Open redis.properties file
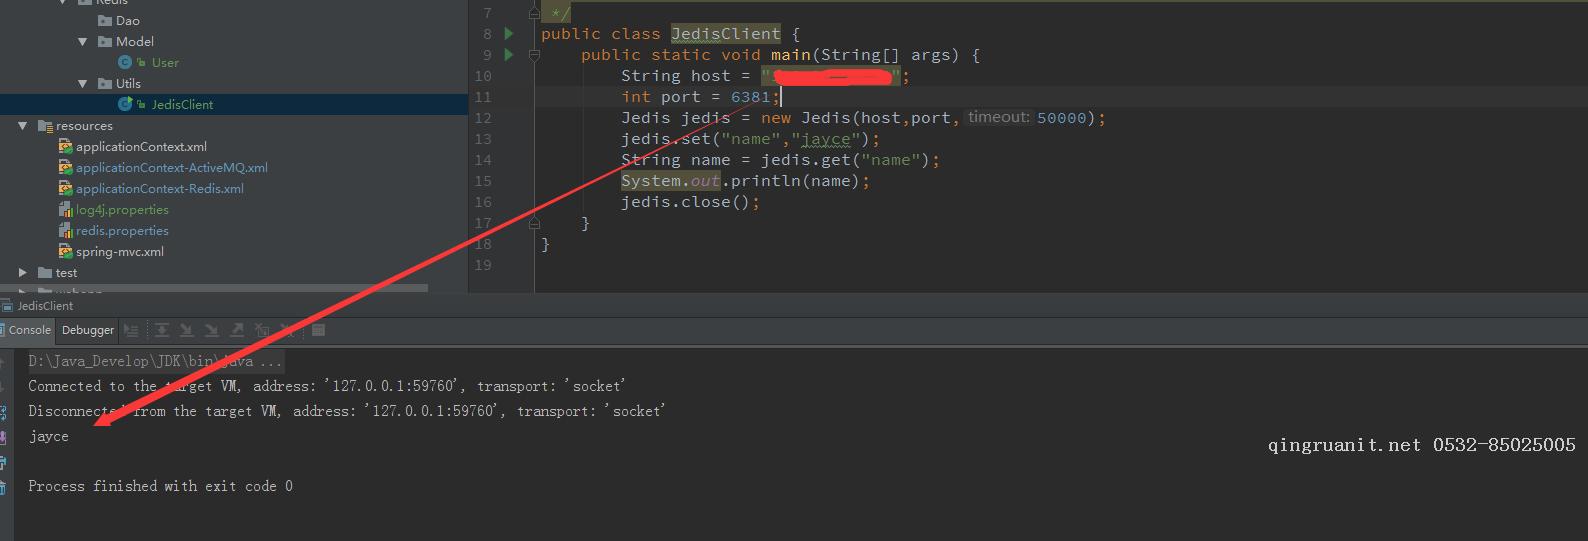 click(x=122, y=230)
